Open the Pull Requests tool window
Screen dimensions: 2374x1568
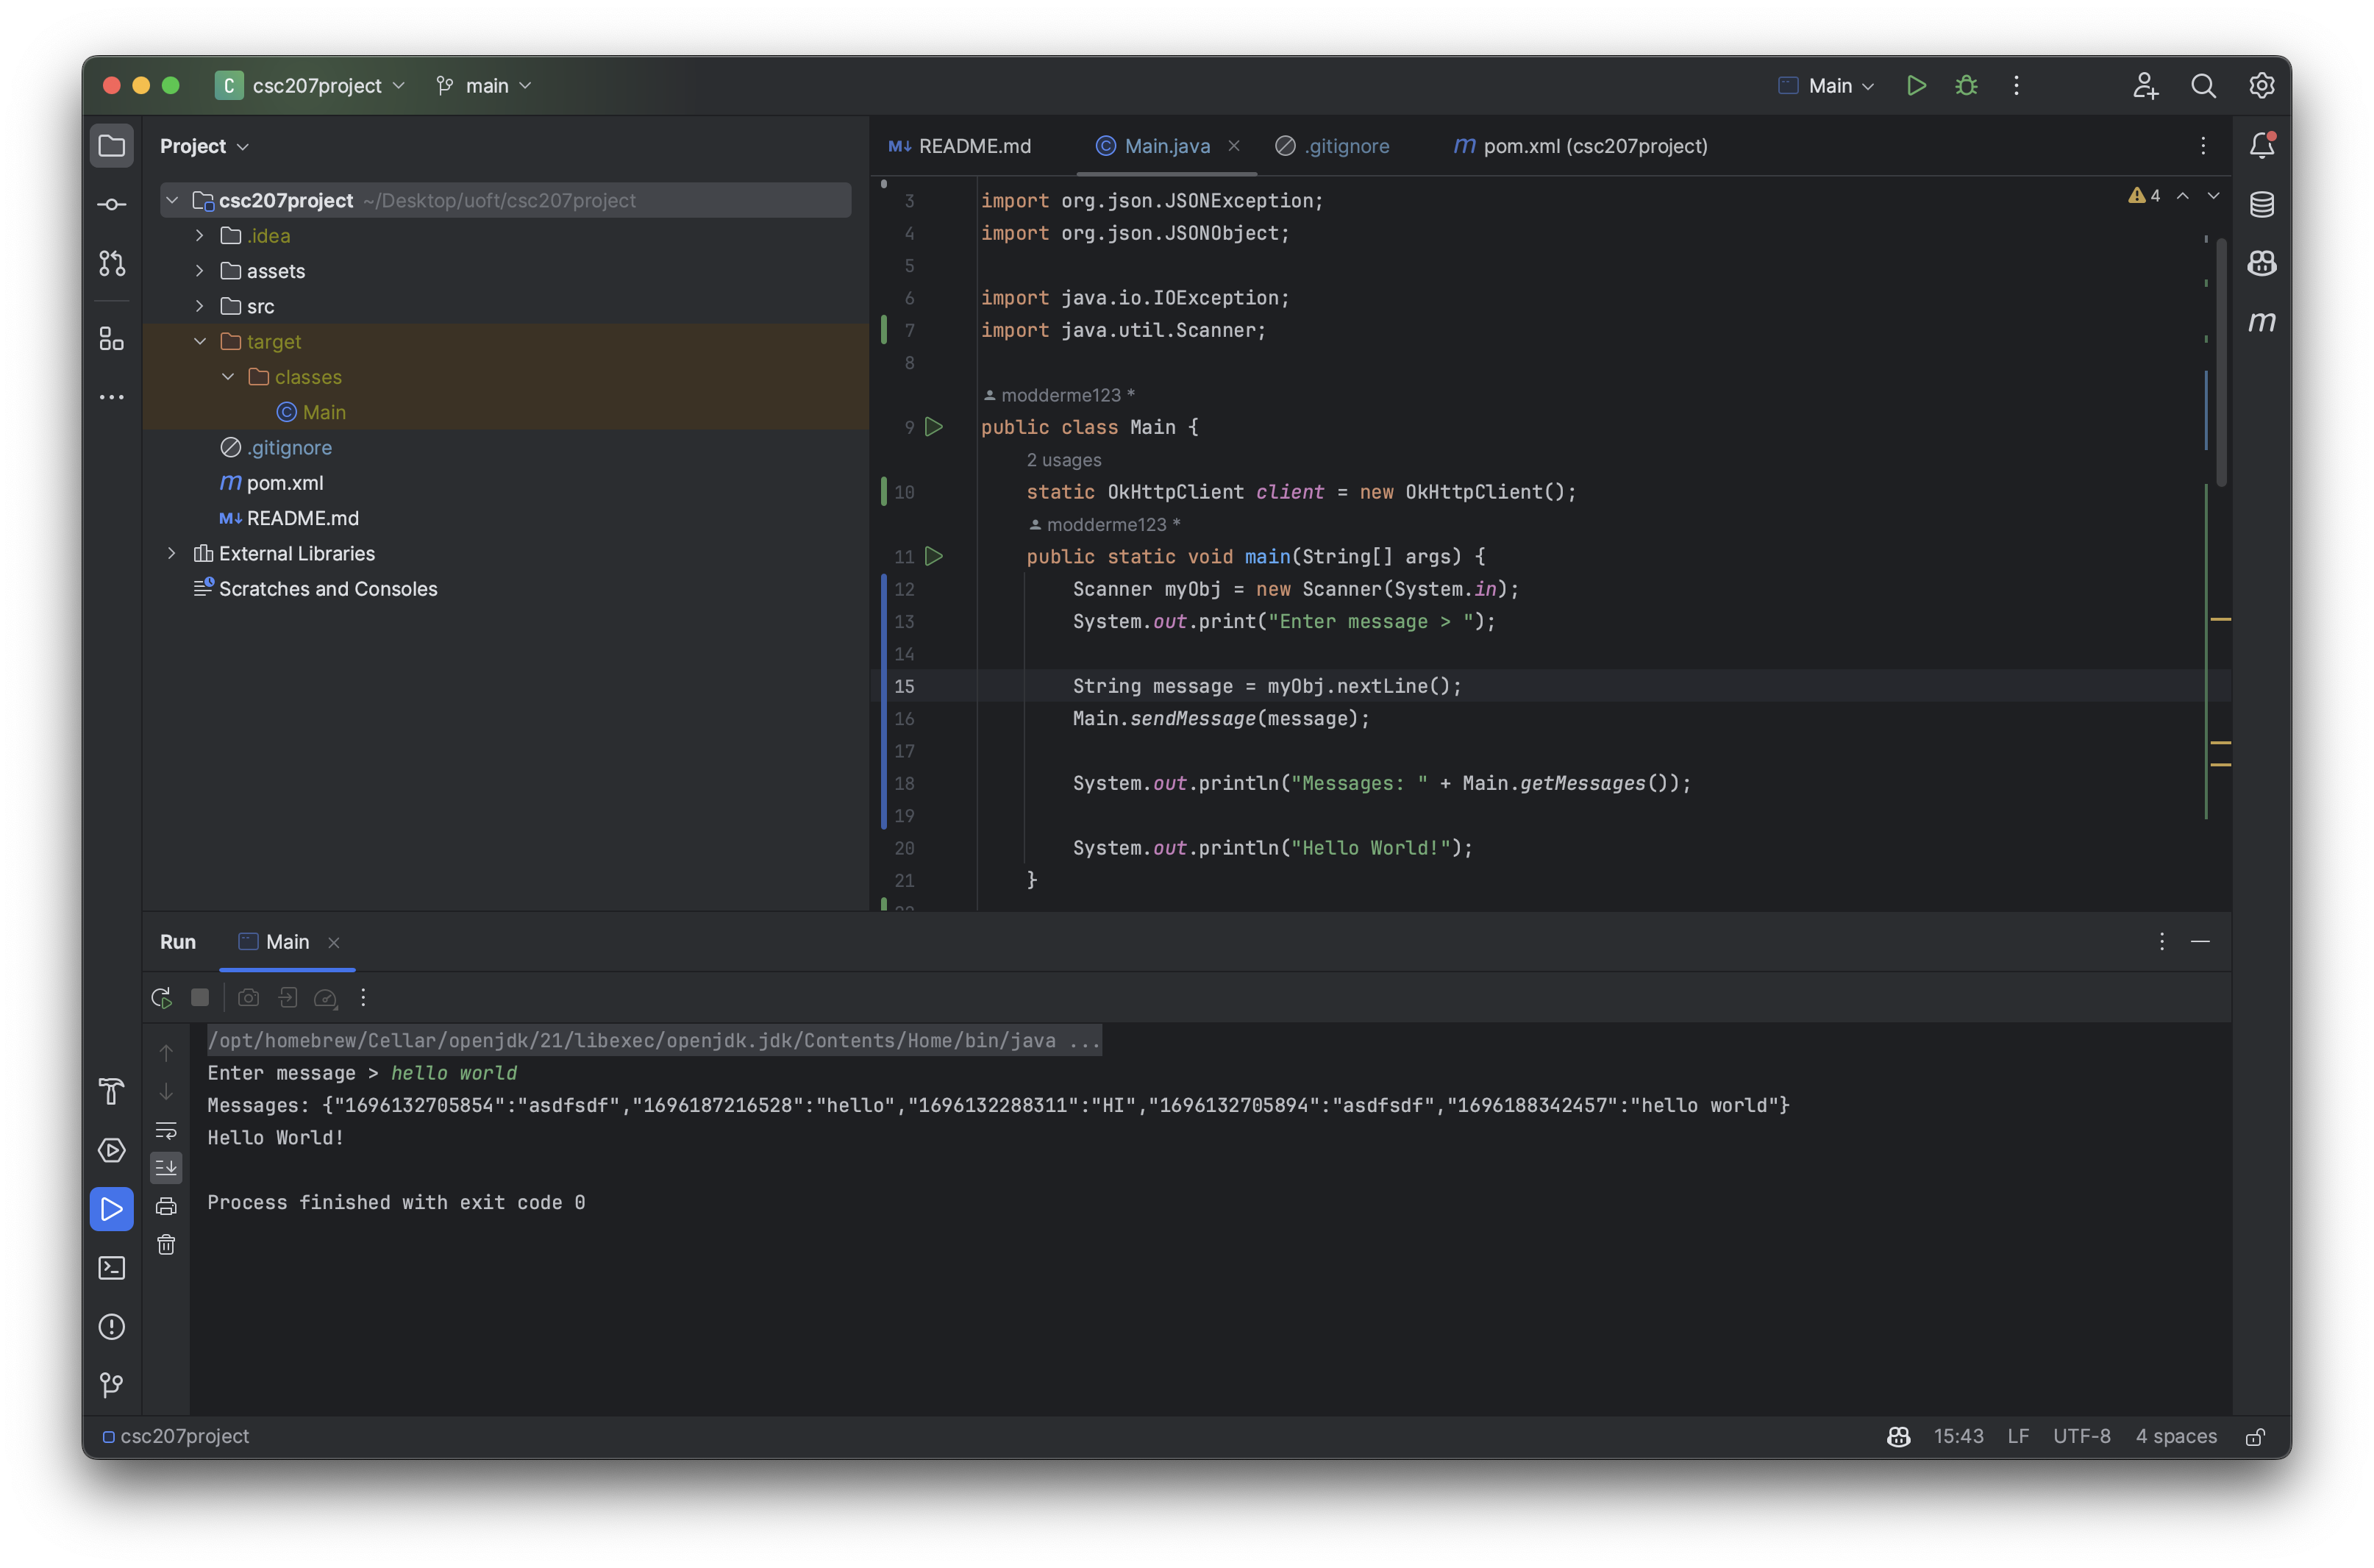[x=111, y=263]
